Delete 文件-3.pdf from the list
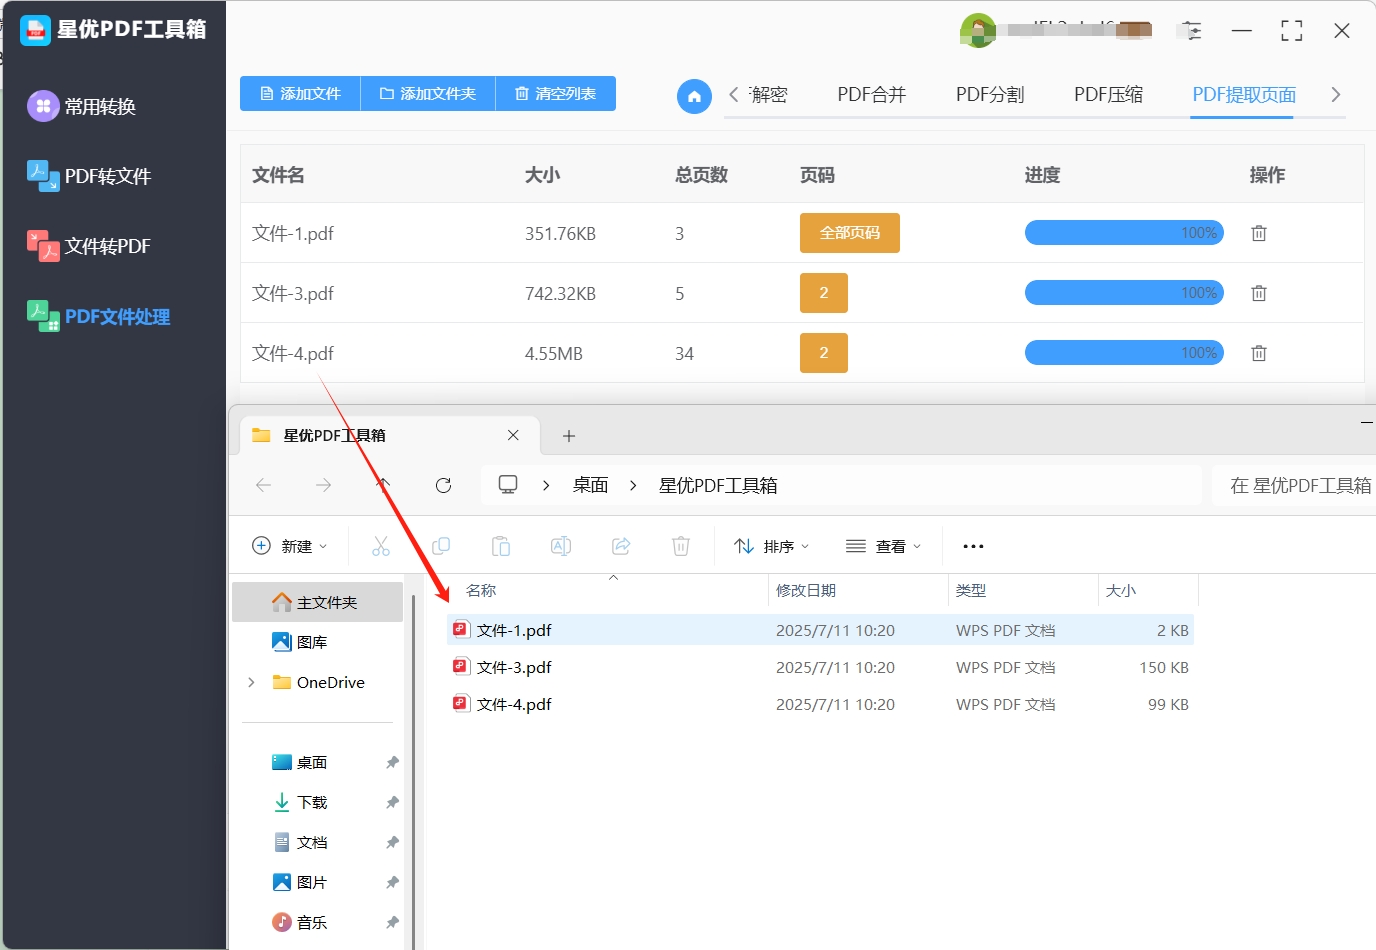Viewport: 1376px width, 950px height. coord(1259,293)
